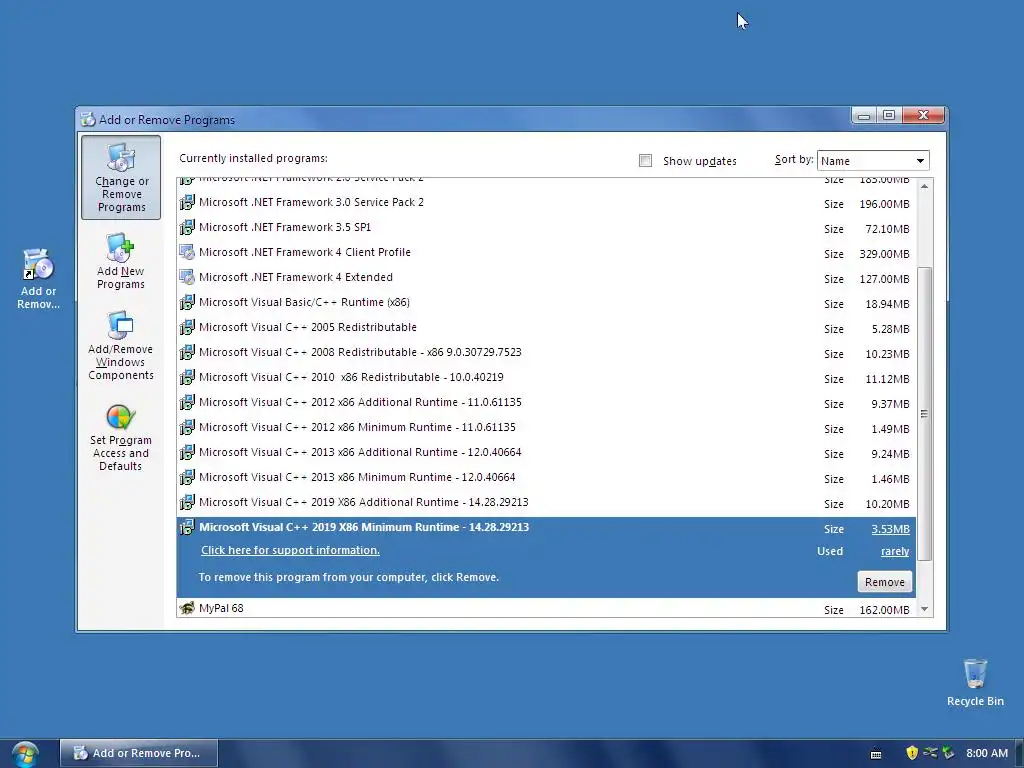Close the Add or Remove Programs window
The image size is (1024, 768).
[x=923, y=116]
